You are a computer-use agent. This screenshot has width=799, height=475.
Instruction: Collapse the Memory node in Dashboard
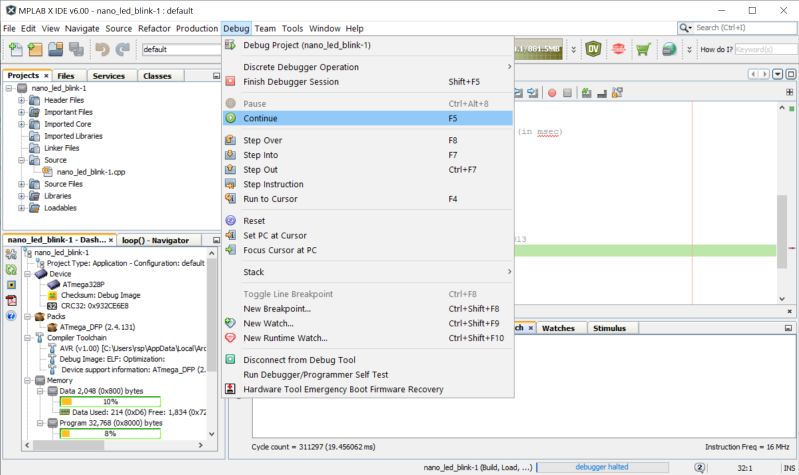[x=28, y=380]
